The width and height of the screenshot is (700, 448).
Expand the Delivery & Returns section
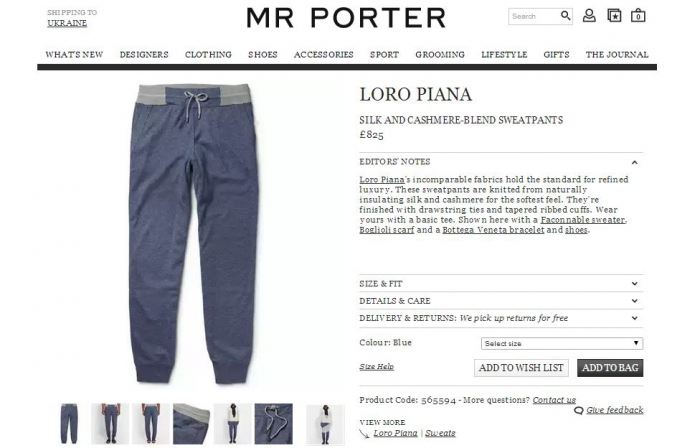point(501,318)
